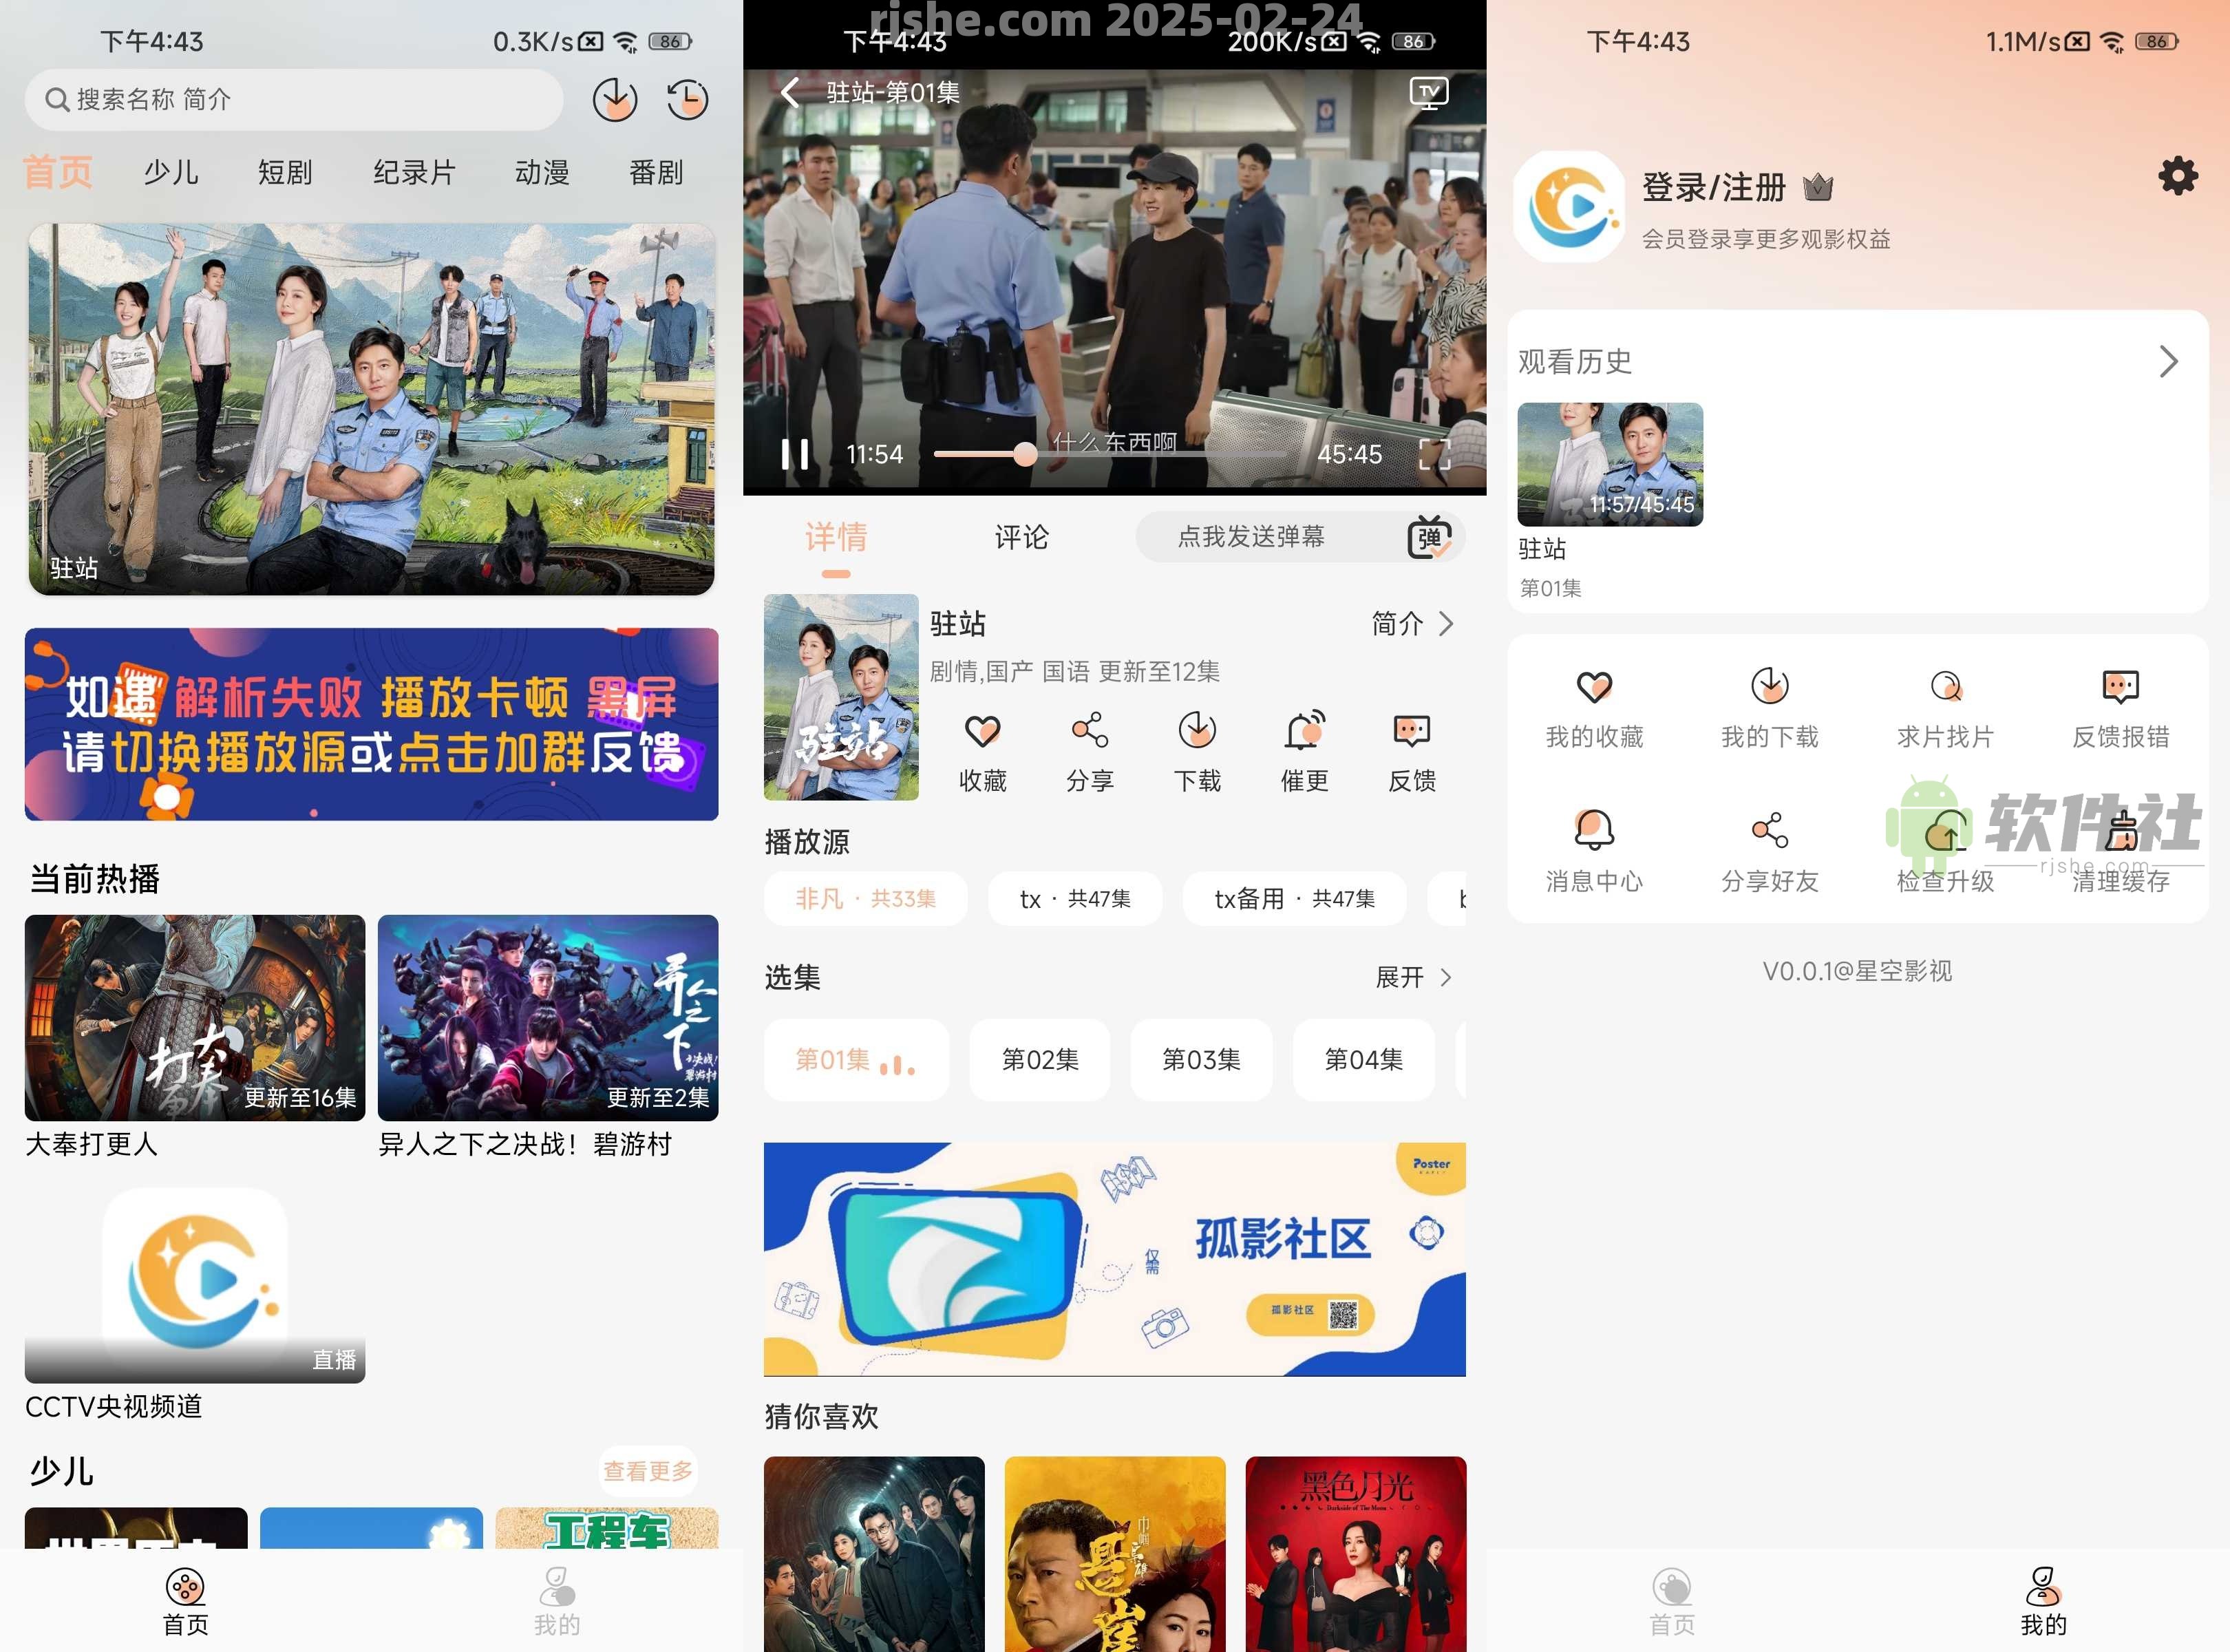
Task: Toggle danmaku 弹 icon
Action: coord(1429,538)
